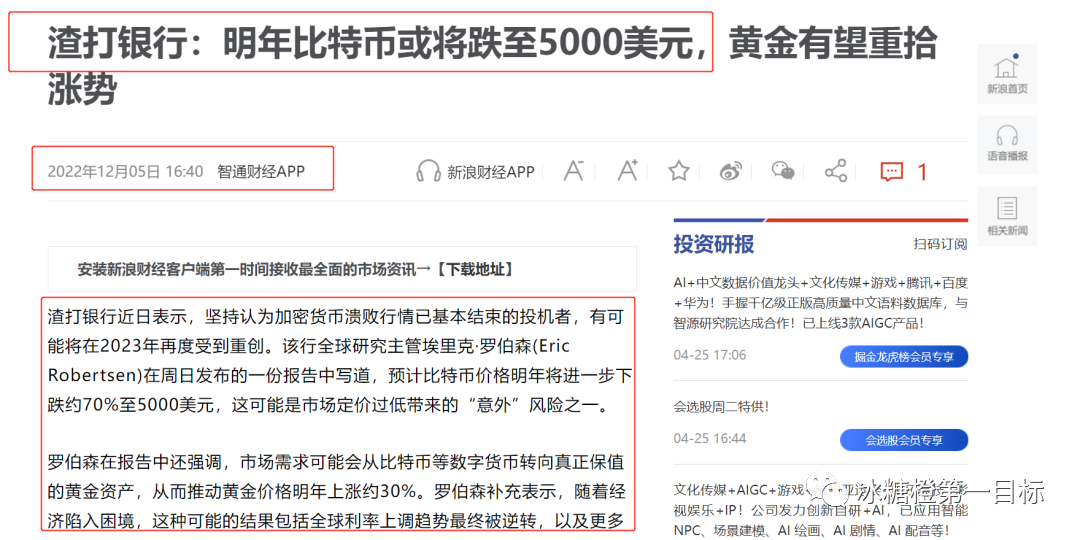Viewport: 1080px width, 540px height.
Task: Click 新浪财经APP link in toolbar
Action: 491,172
